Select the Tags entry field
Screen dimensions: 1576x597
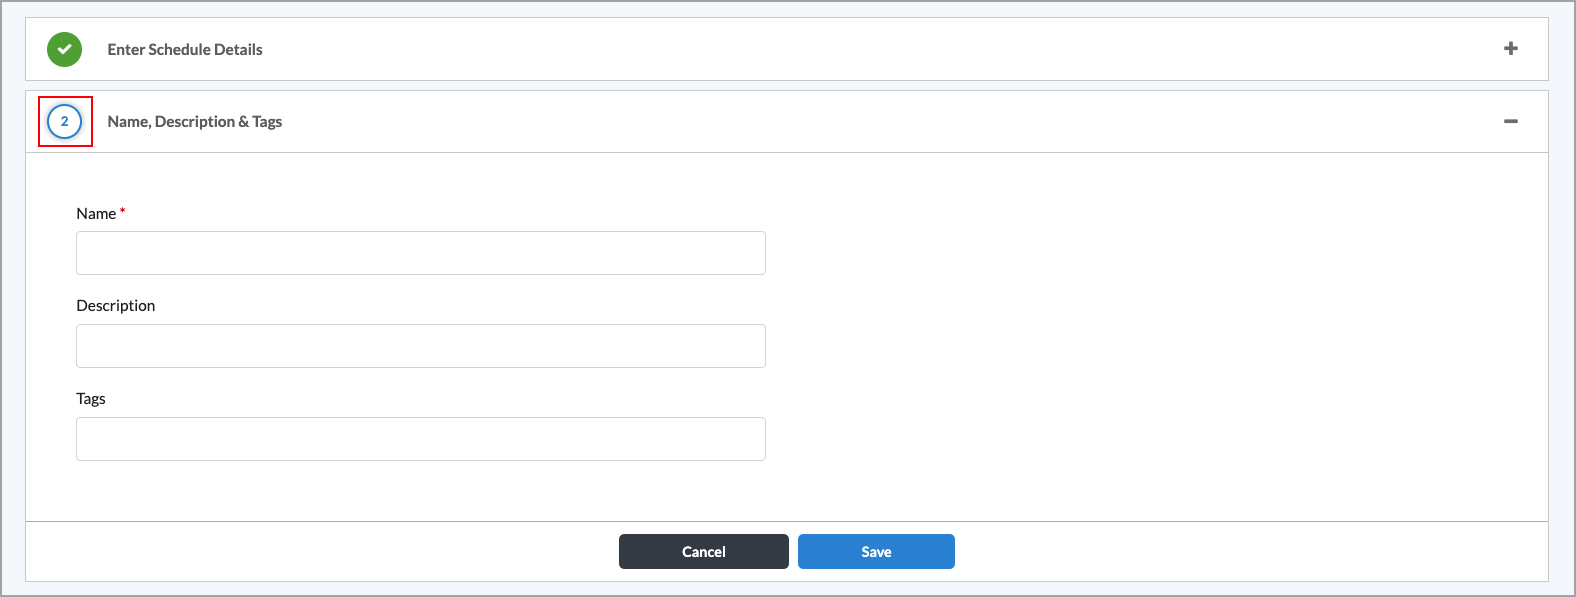(420, 438)
